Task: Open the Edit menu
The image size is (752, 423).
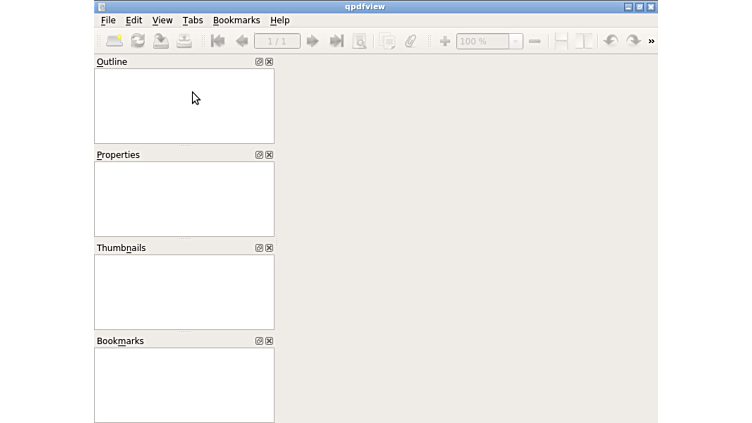Action: pos(134,20)
